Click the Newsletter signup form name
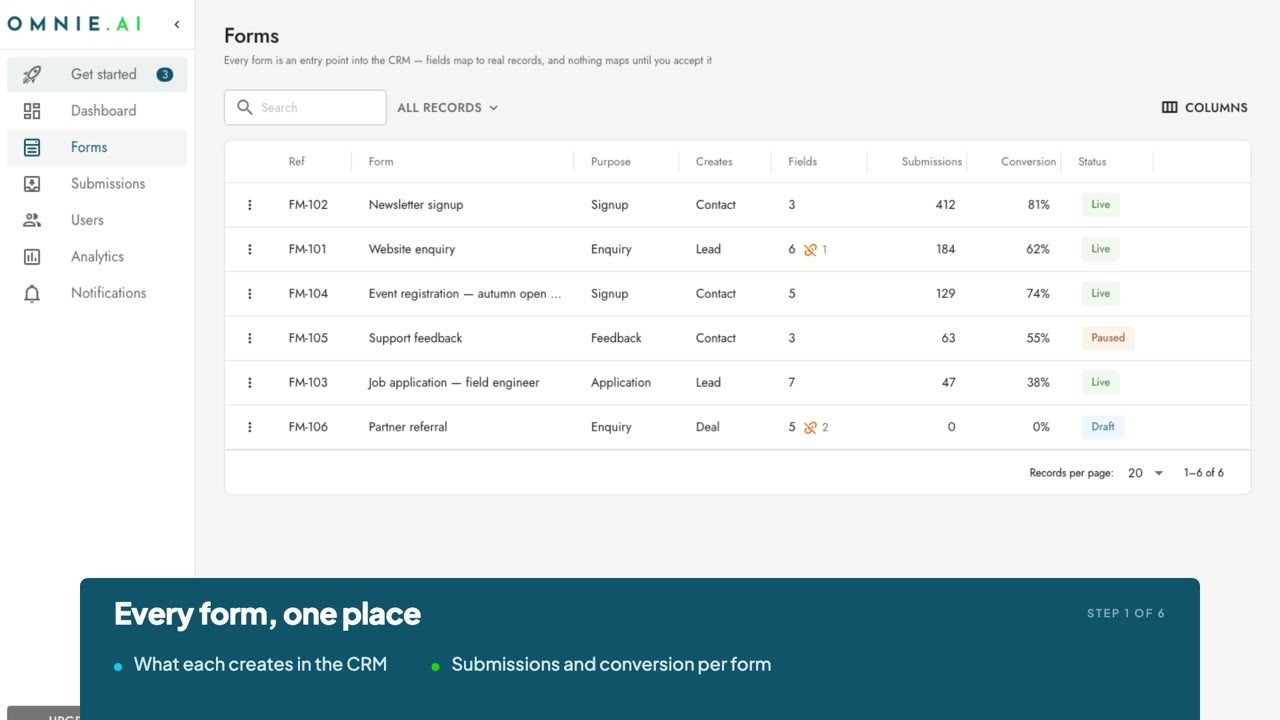1280x720 pixels. tap(416, 205)
